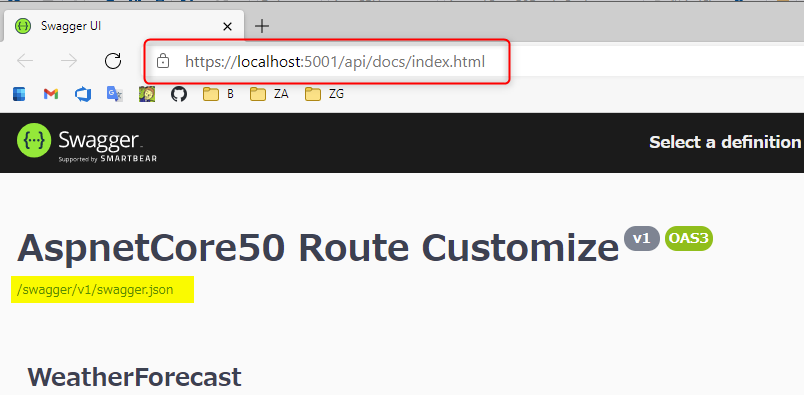Open the /swagger/v1/swagger.json link

tap(95, 290)
